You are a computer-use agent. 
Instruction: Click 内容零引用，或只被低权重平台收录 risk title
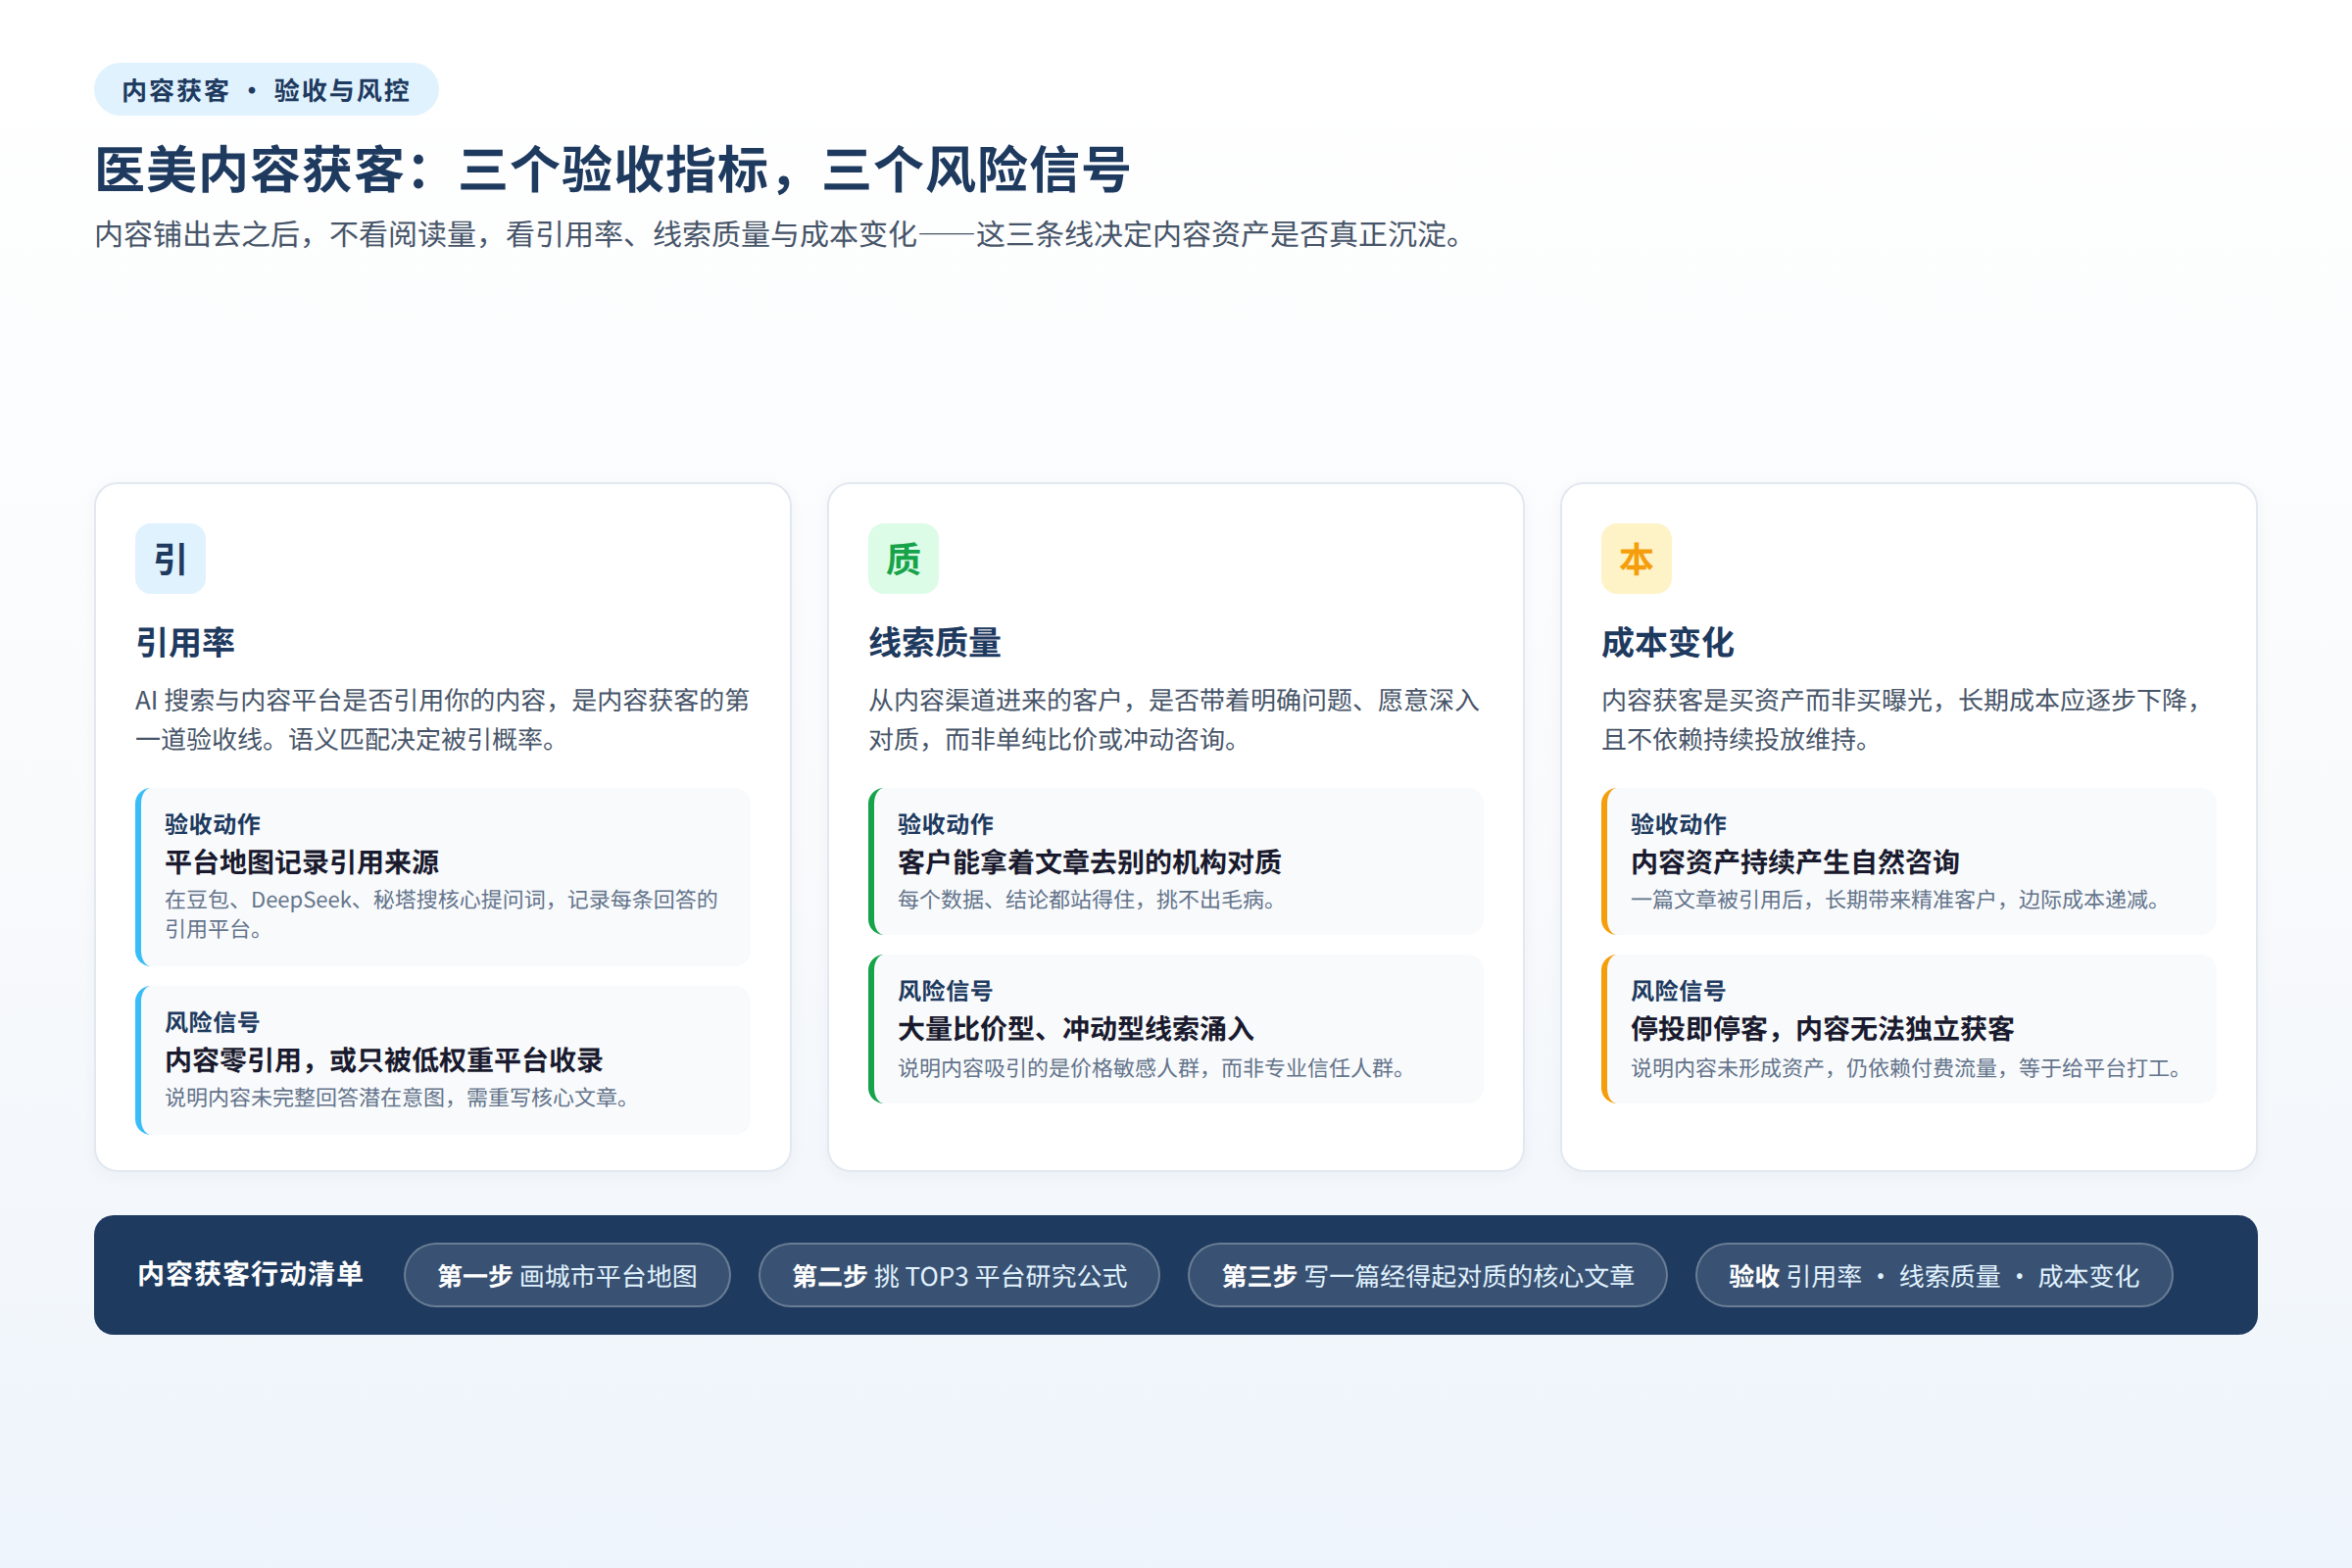tap(384, 1060)
